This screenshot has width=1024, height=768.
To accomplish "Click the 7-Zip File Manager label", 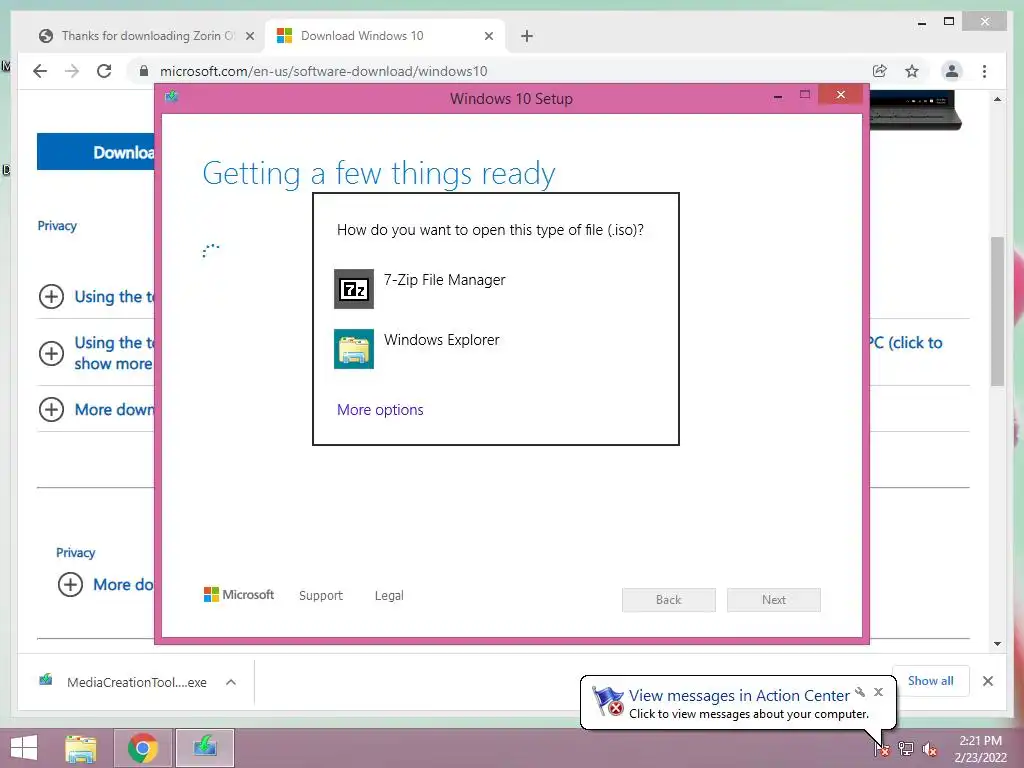I will [444, 280].
